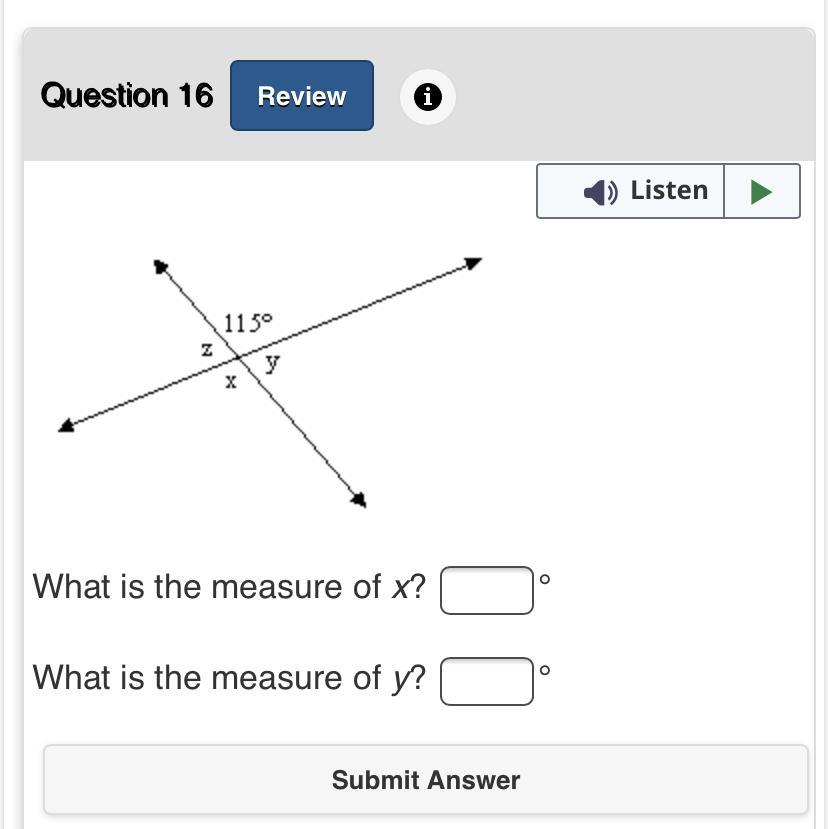Select the y label in the diagram
This screenshot has height=829, width=828.
click(x=272, y=363)
